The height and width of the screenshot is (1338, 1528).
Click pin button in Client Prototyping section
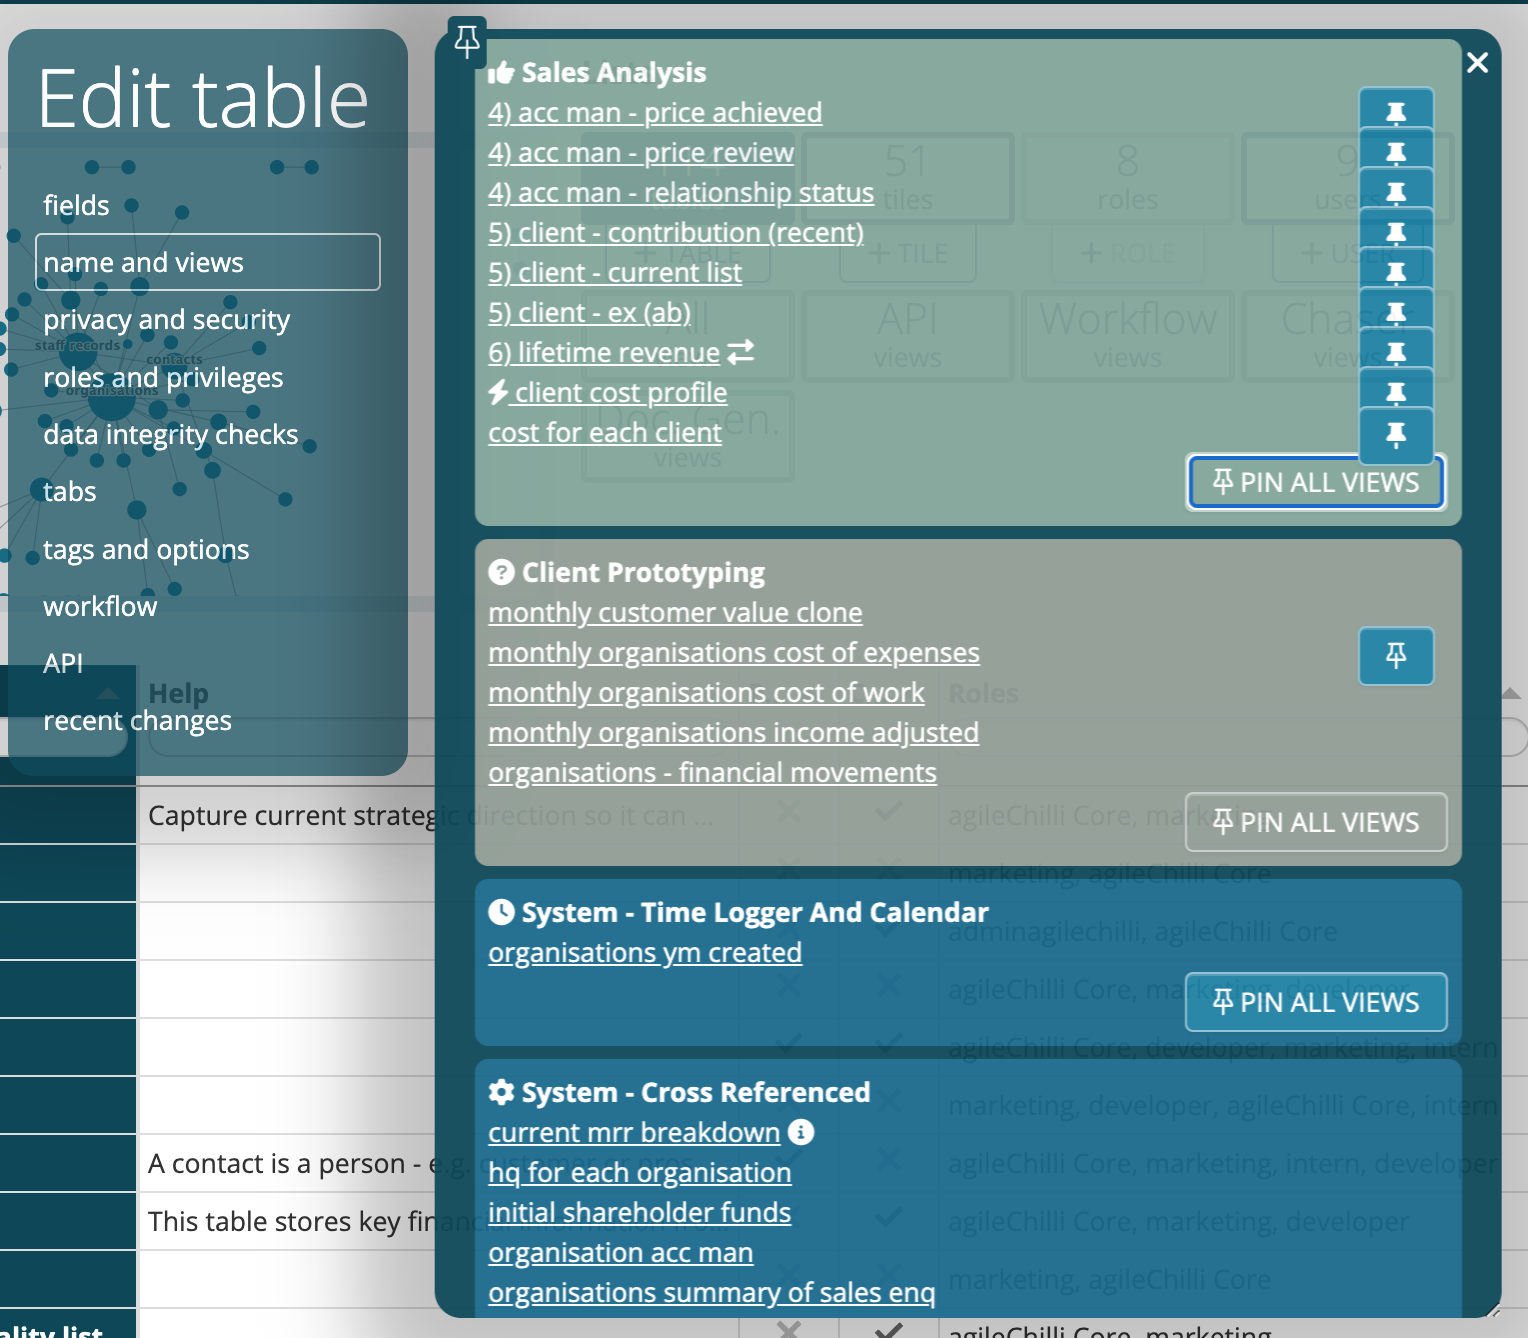pyautogui.click(x=1396, y=656)
